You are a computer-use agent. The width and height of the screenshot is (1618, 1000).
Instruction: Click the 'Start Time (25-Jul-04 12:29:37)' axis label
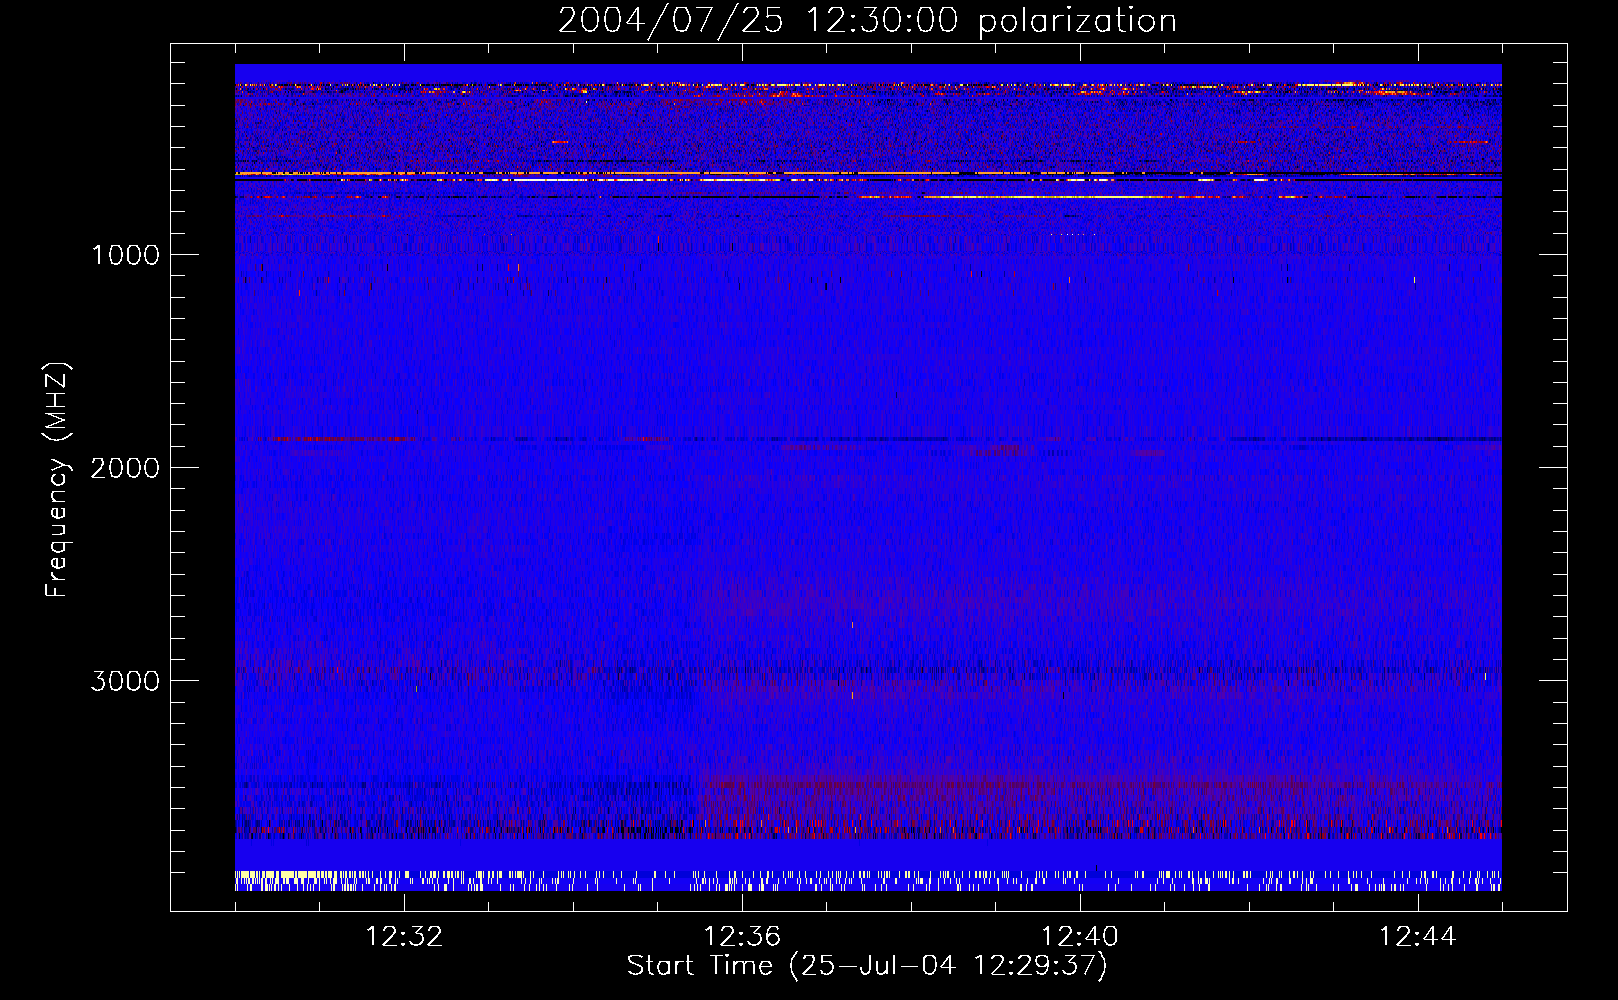tap(867, 966)
